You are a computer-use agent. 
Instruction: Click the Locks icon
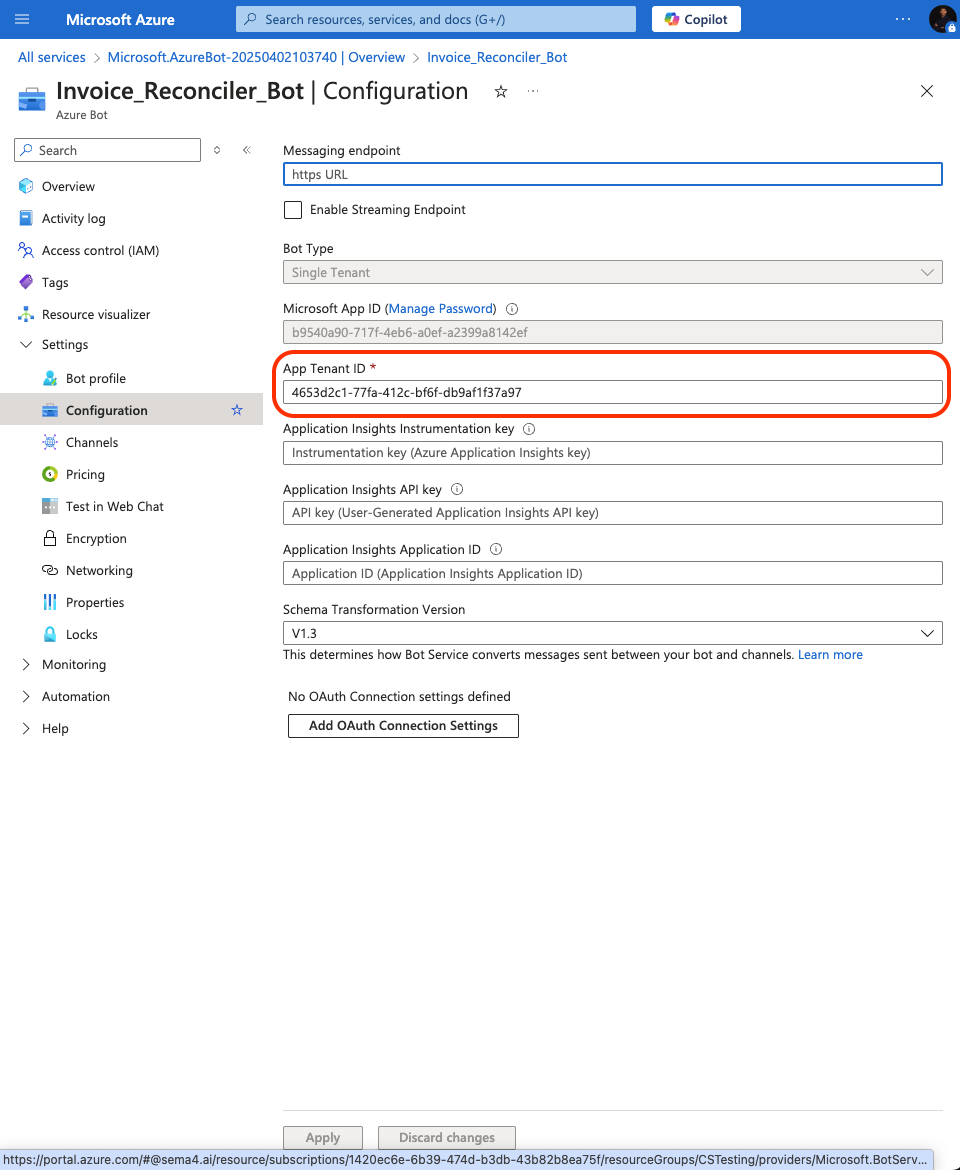point(50,635)
